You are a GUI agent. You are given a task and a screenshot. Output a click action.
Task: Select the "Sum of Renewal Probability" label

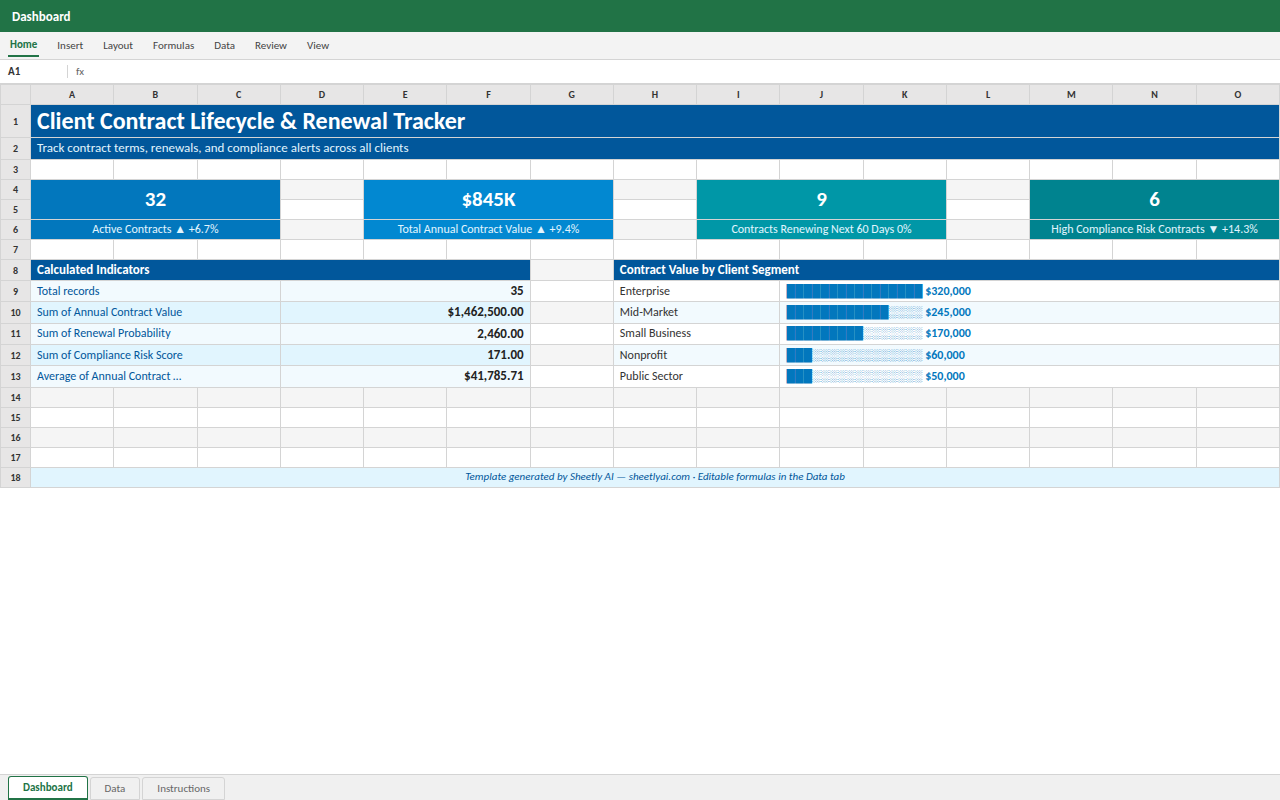[x=156, y=334]
